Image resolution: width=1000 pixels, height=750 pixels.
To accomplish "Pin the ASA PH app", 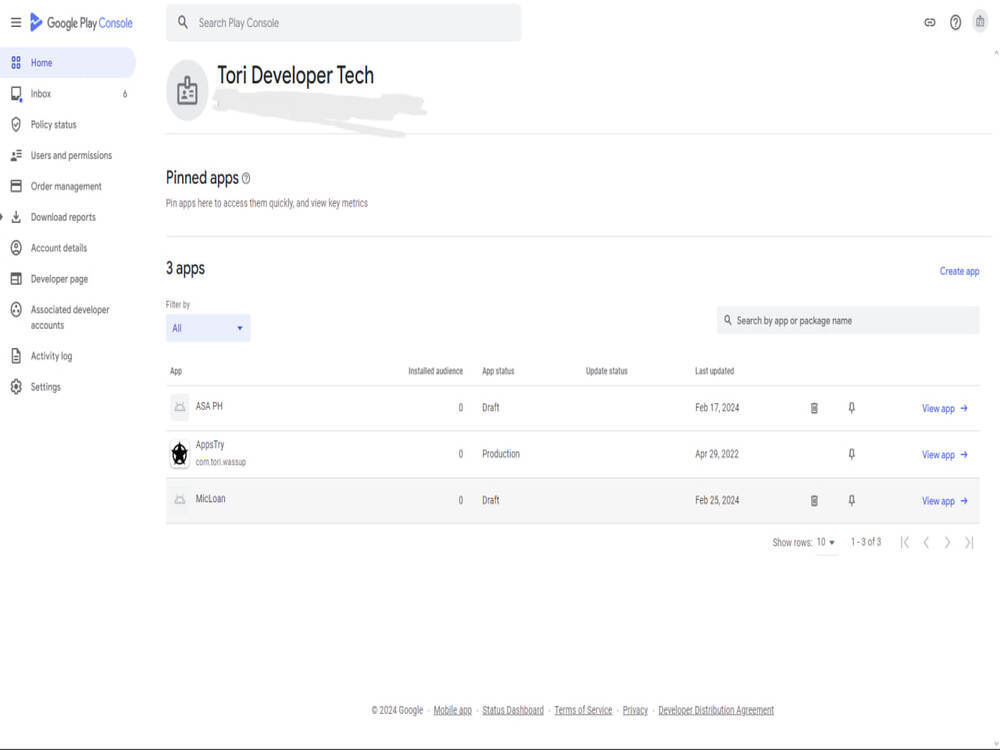I will coord(850,407).
